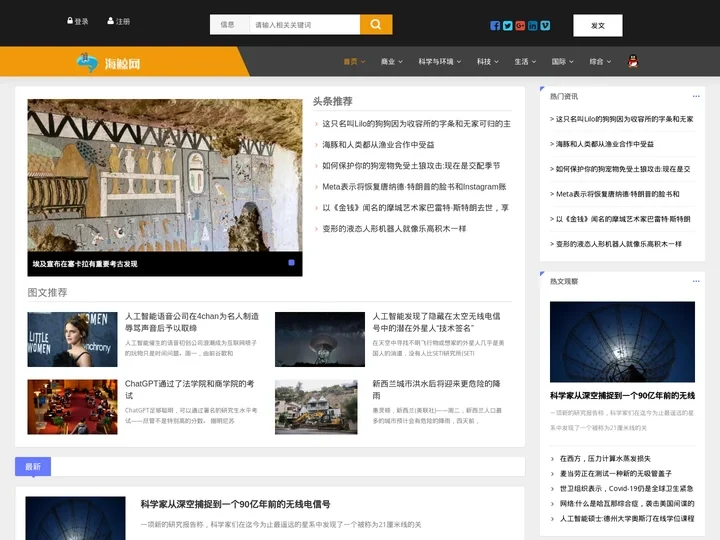Open sidebar link 在西方，压力计算水蒸发损失
Image resolution: width=720 pixels, height=540 pixels.
click(x=605, y=458)
